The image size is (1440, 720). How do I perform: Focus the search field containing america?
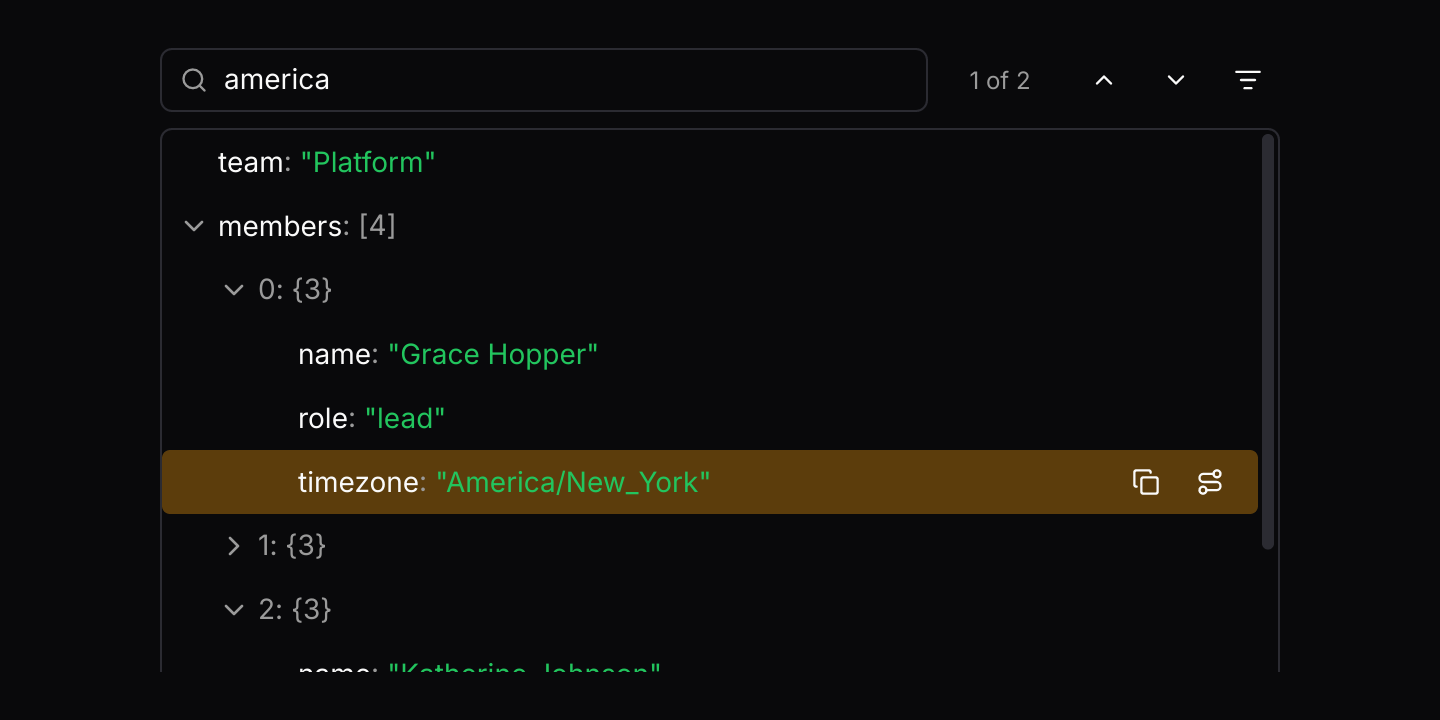pos(544,80)
